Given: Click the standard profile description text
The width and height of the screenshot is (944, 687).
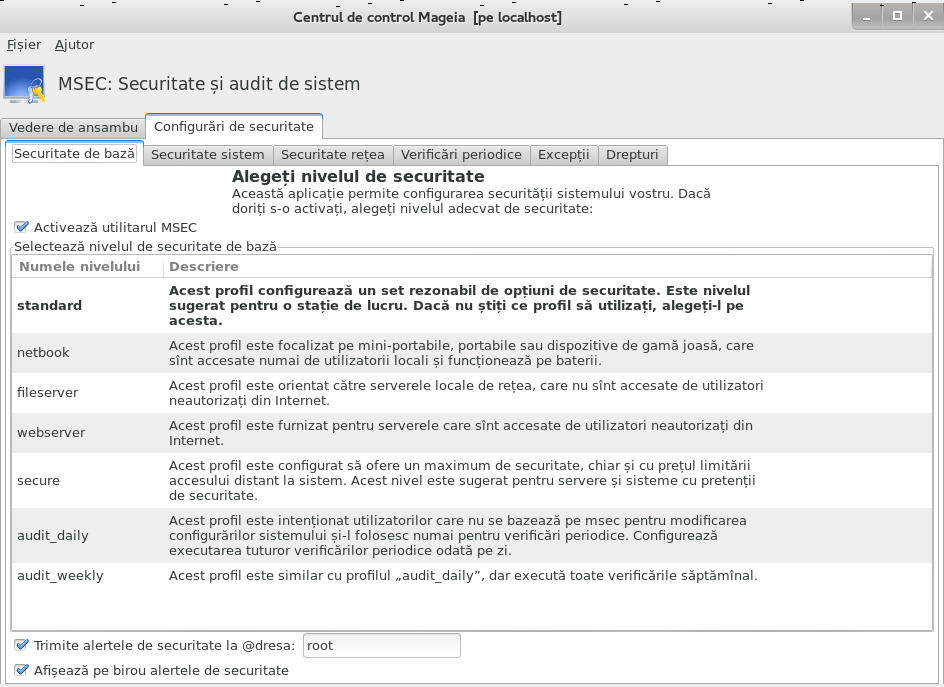Looking at the screenshot, I should 459,305.
